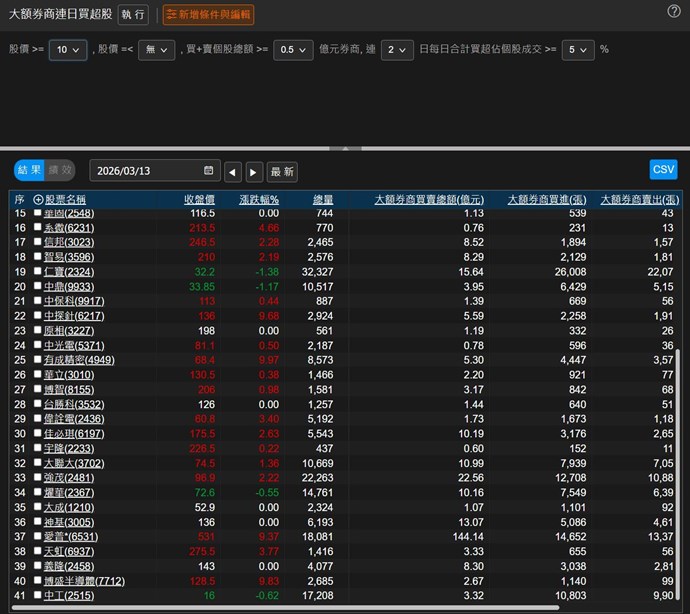Image resolution: width=690 pixels, height=614 pixels.
Task: Click the horizontal scrollbar under the table
Action: pyautogui.click(x=285, y=608)
